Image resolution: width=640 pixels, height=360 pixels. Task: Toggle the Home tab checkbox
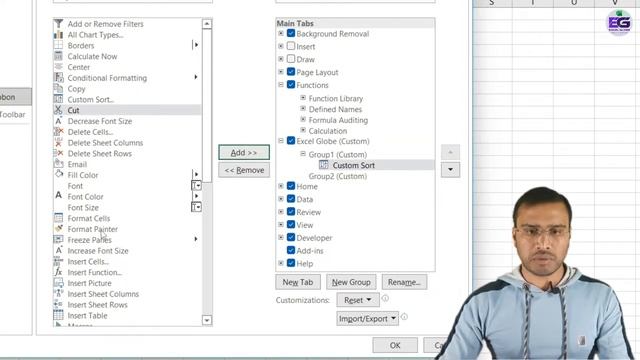[291, 186]
